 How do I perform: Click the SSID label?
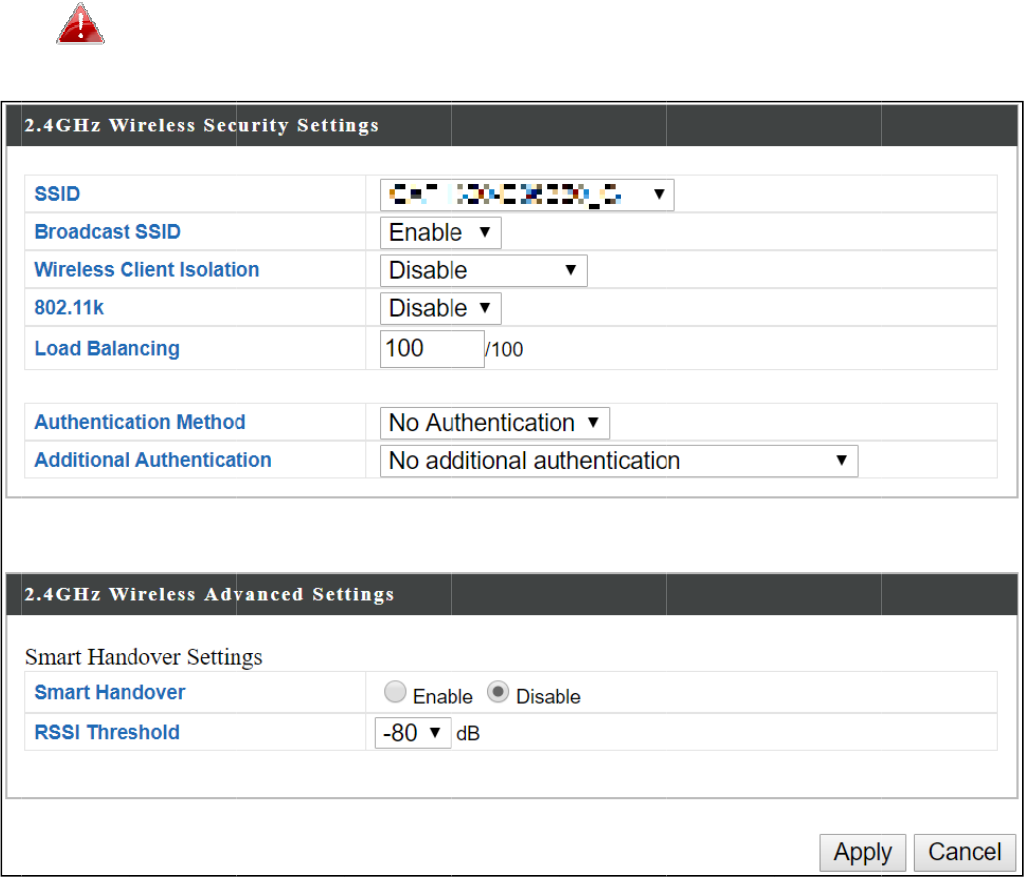(57, 194)
